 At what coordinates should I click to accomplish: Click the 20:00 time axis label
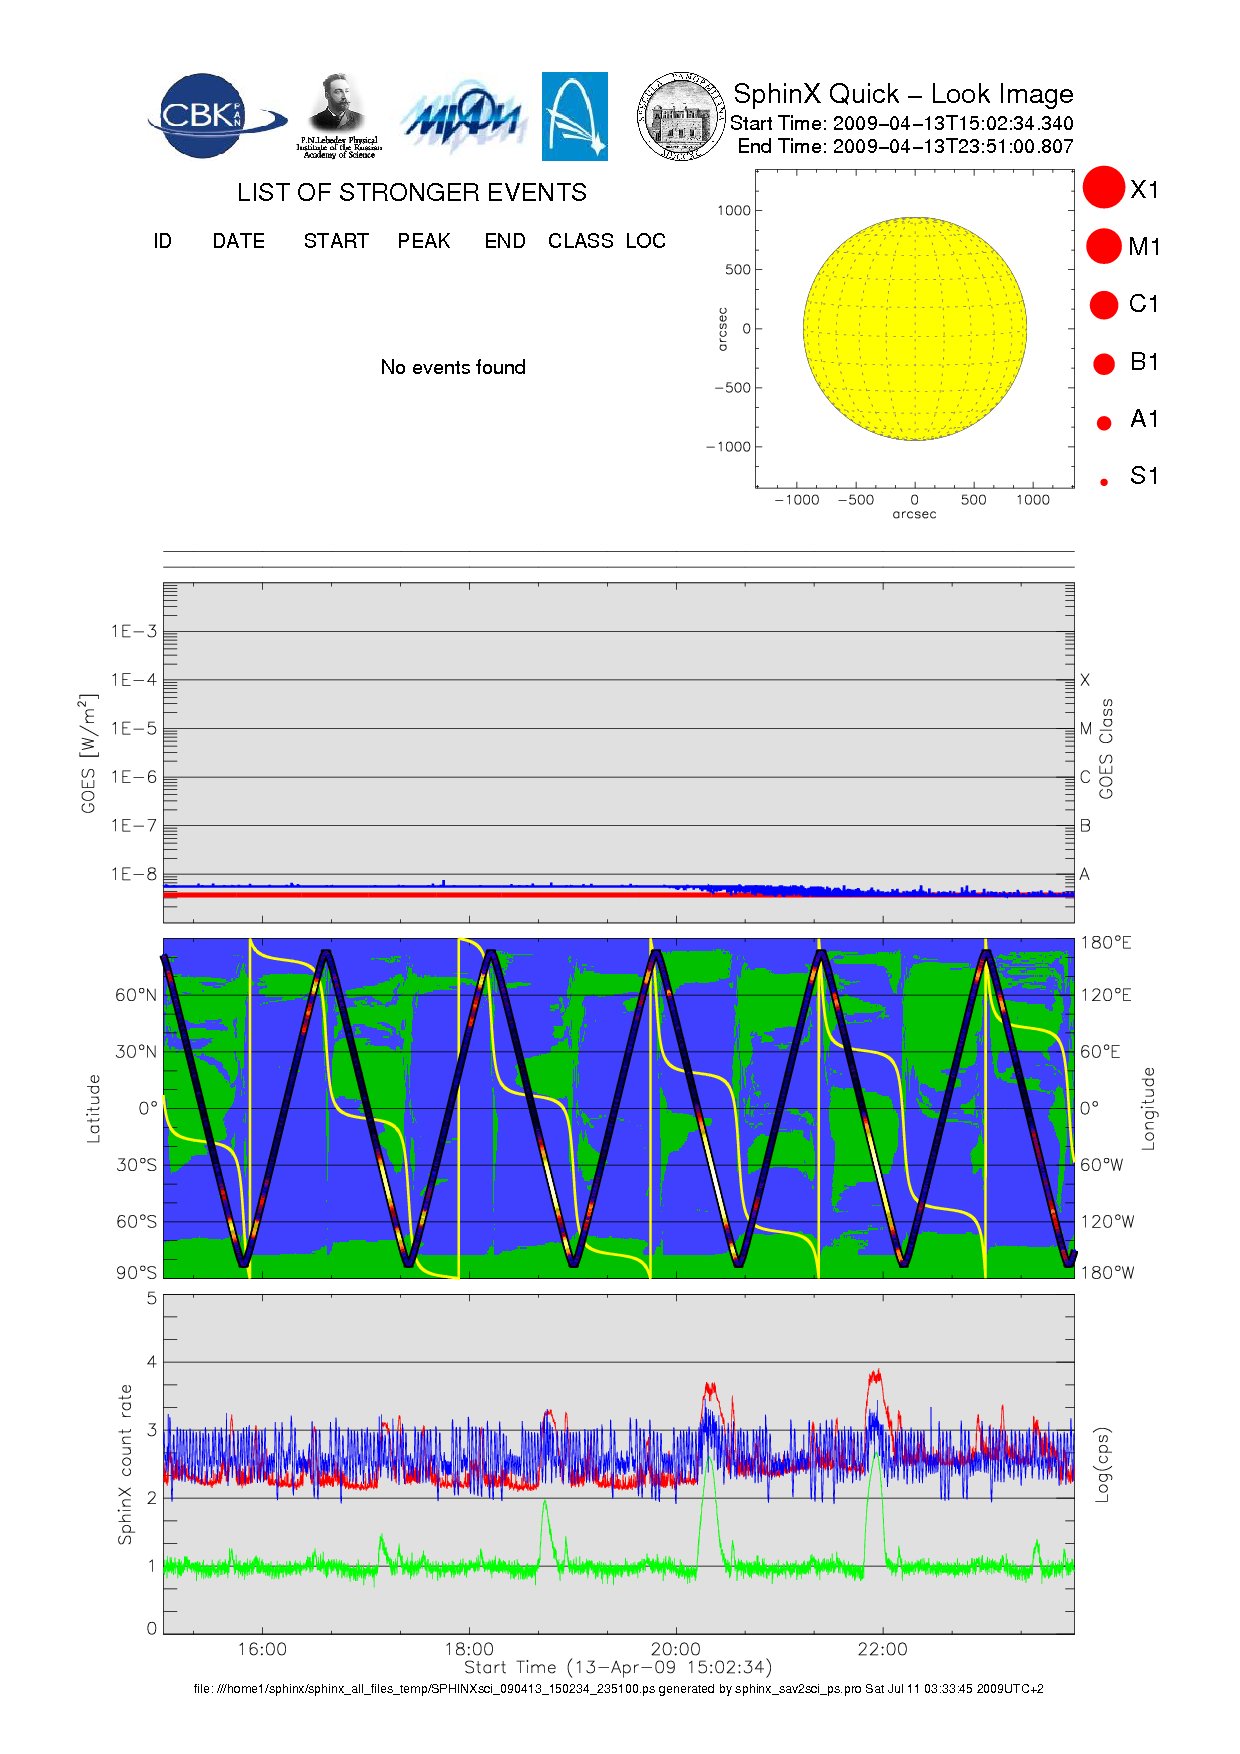676,1649
